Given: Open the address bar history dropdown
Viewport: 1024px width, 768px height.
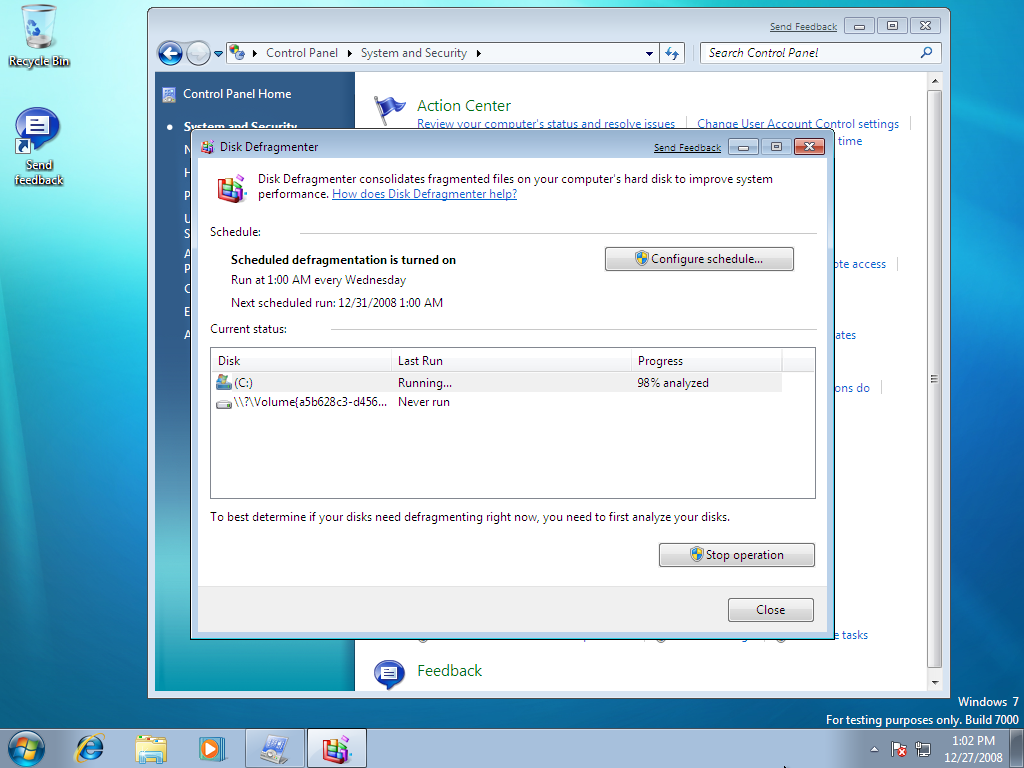Looking at the screenshot, I should 649,54.
